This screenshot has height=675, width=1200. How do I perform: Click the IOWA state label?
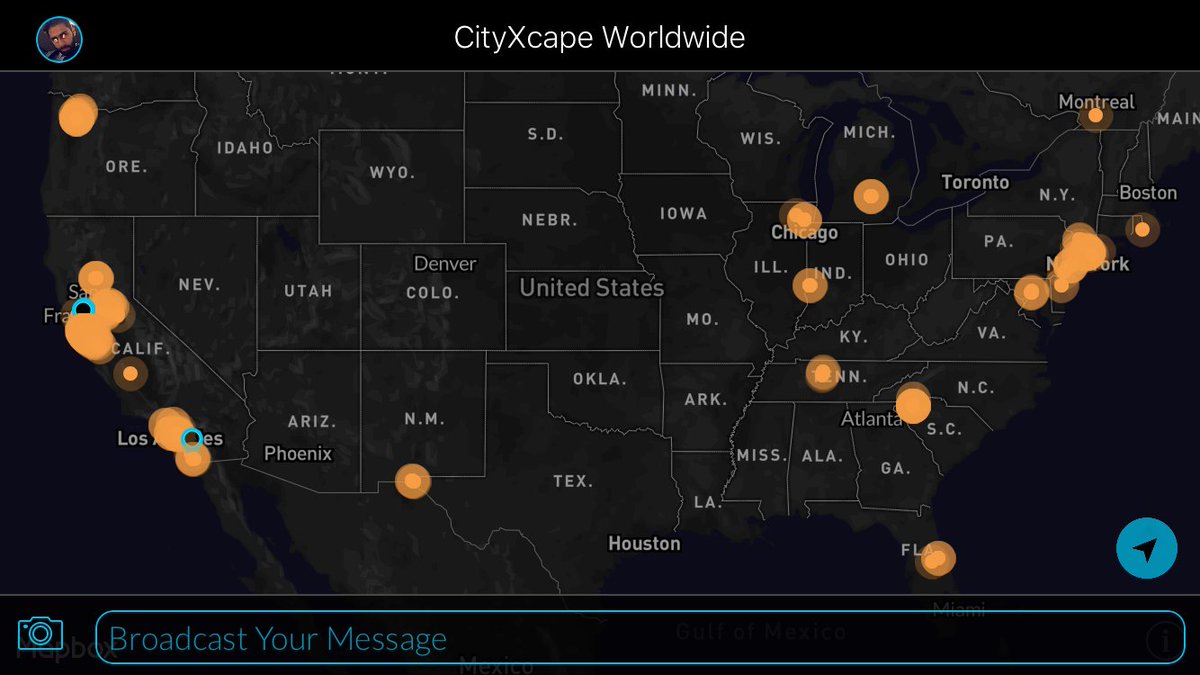[x=683, y=214]
